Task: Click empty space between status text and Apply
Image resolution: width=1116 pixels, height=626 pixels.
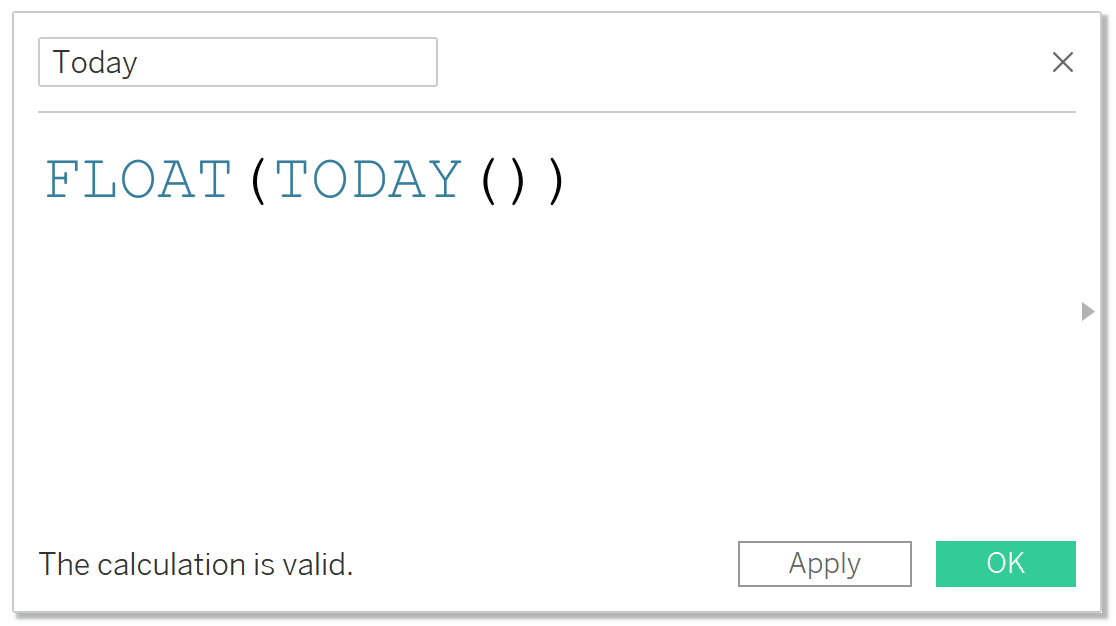Action: [544, 564]
